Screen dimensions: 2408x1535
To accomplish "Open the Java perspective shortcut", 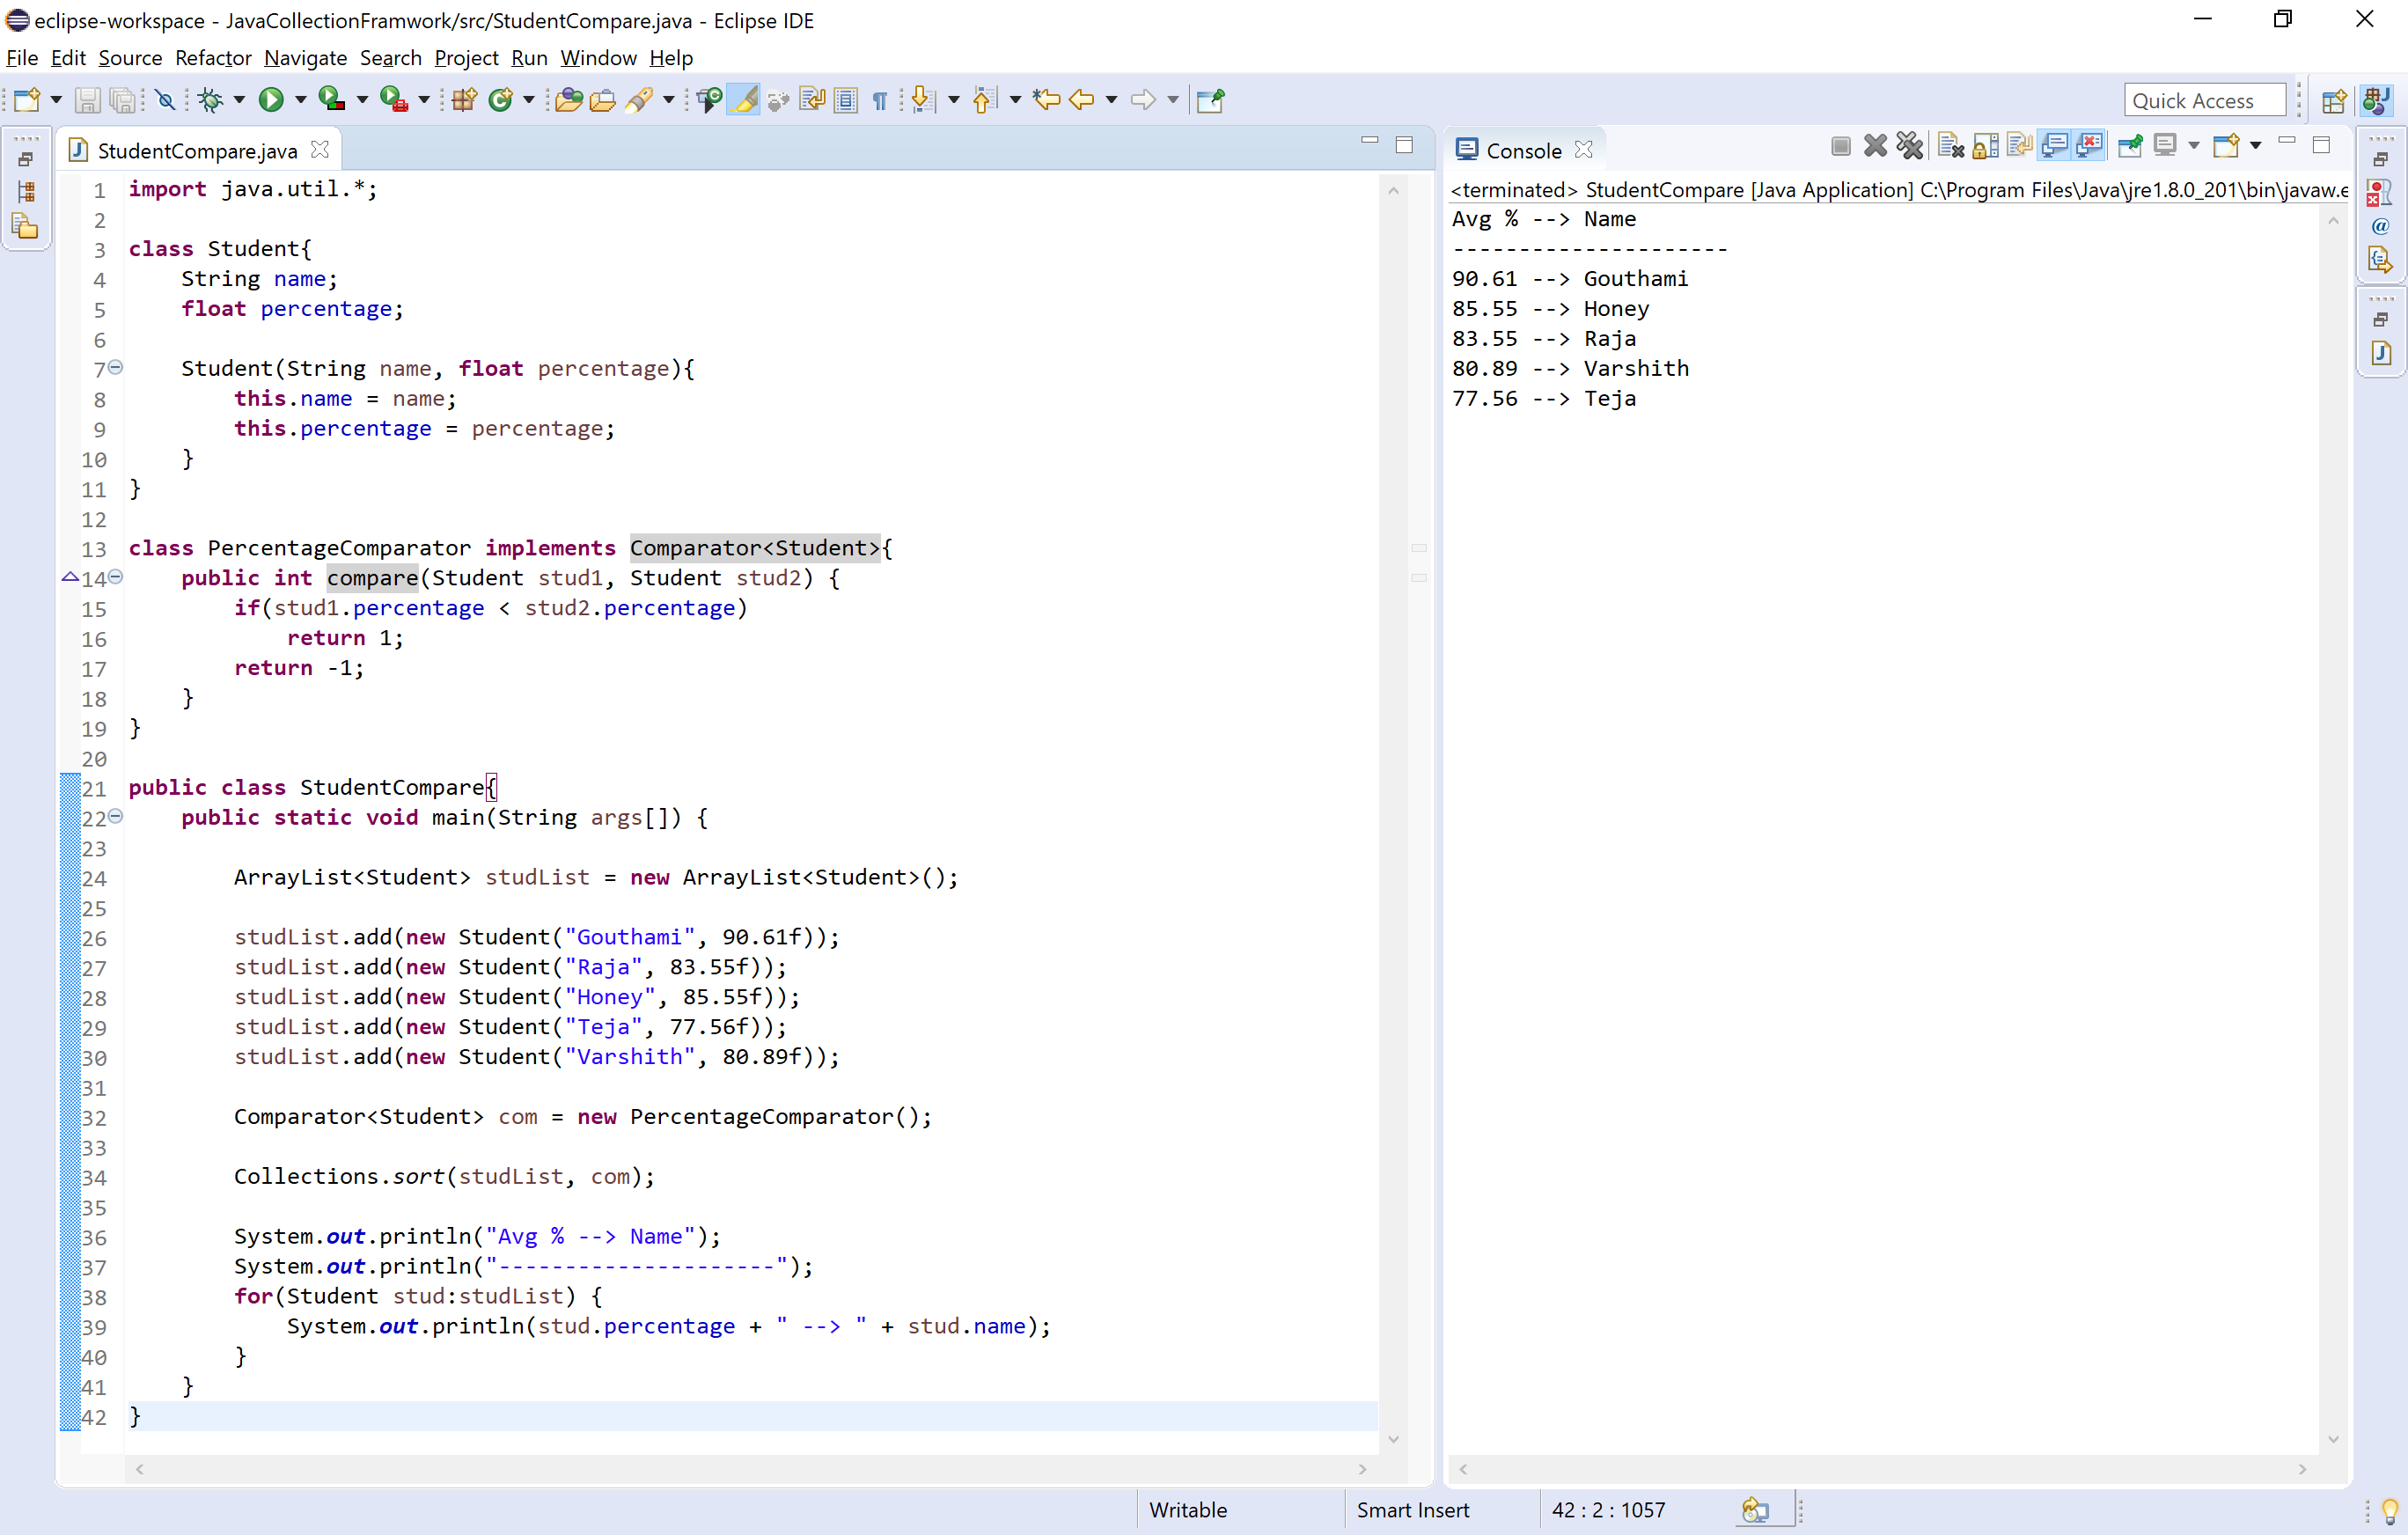I will coord(2377,100).
